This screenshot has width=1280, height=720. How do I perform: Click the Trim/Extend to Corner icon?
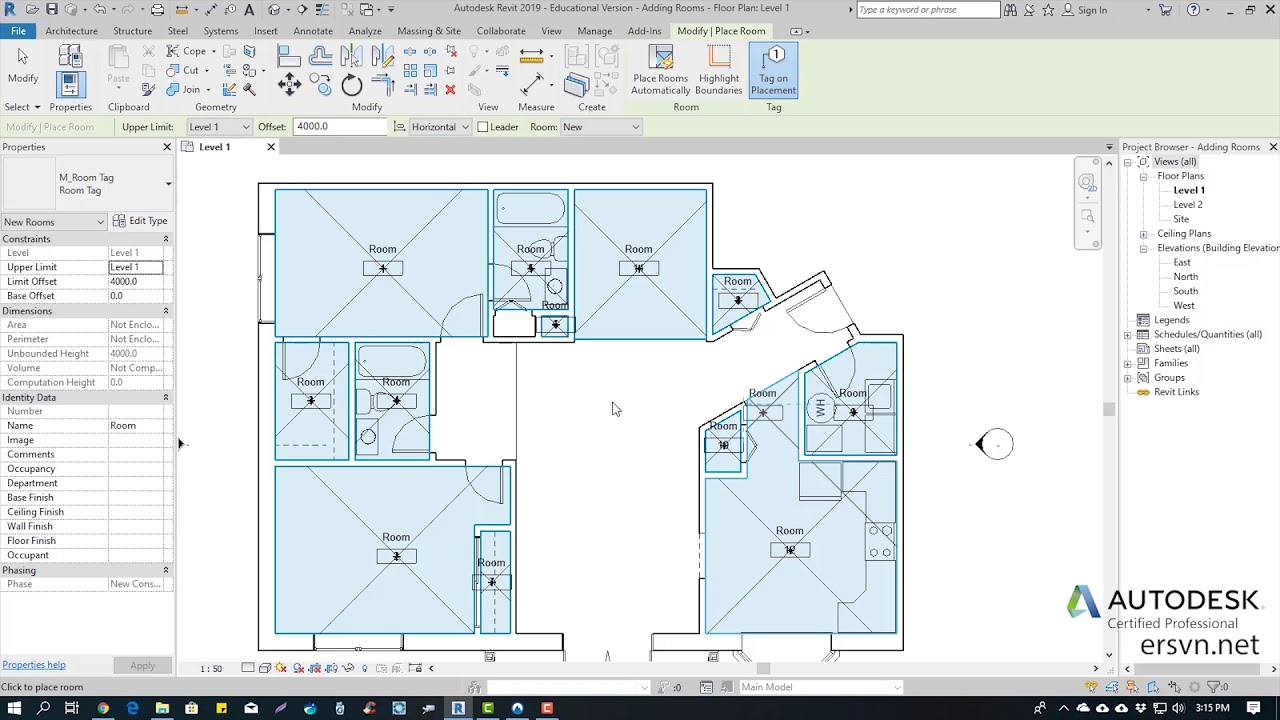383,85
